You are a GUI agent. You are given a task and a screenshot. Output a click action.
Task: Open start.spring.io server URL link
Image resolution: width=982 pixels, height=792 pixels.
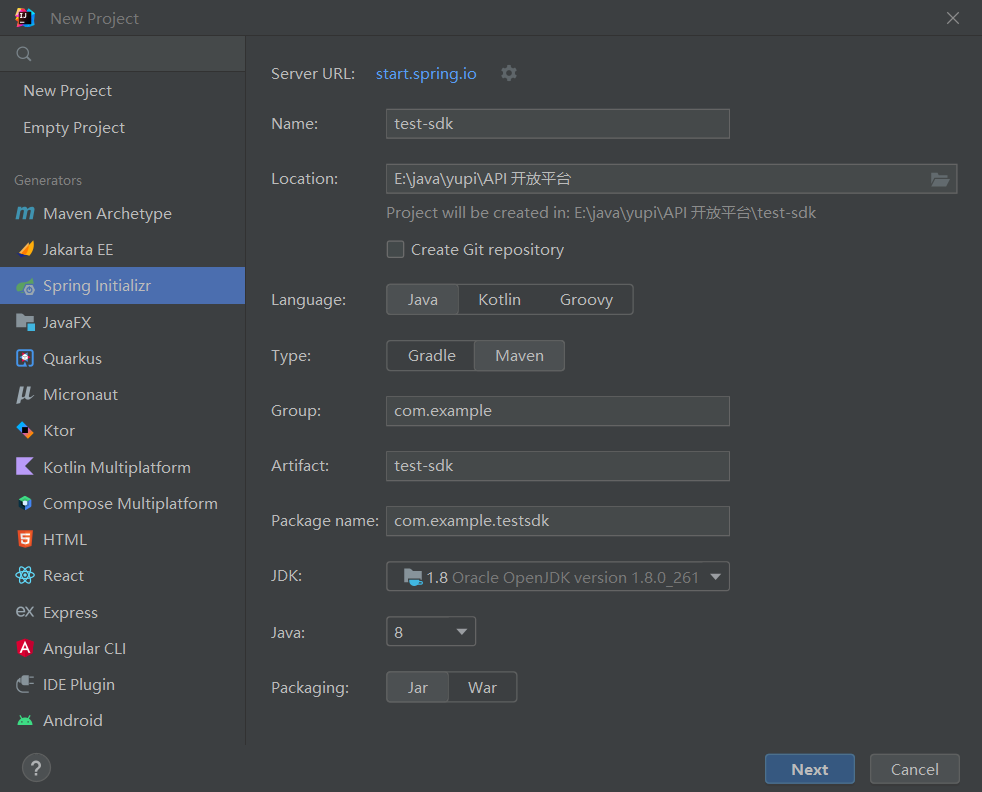pos(426,74)
